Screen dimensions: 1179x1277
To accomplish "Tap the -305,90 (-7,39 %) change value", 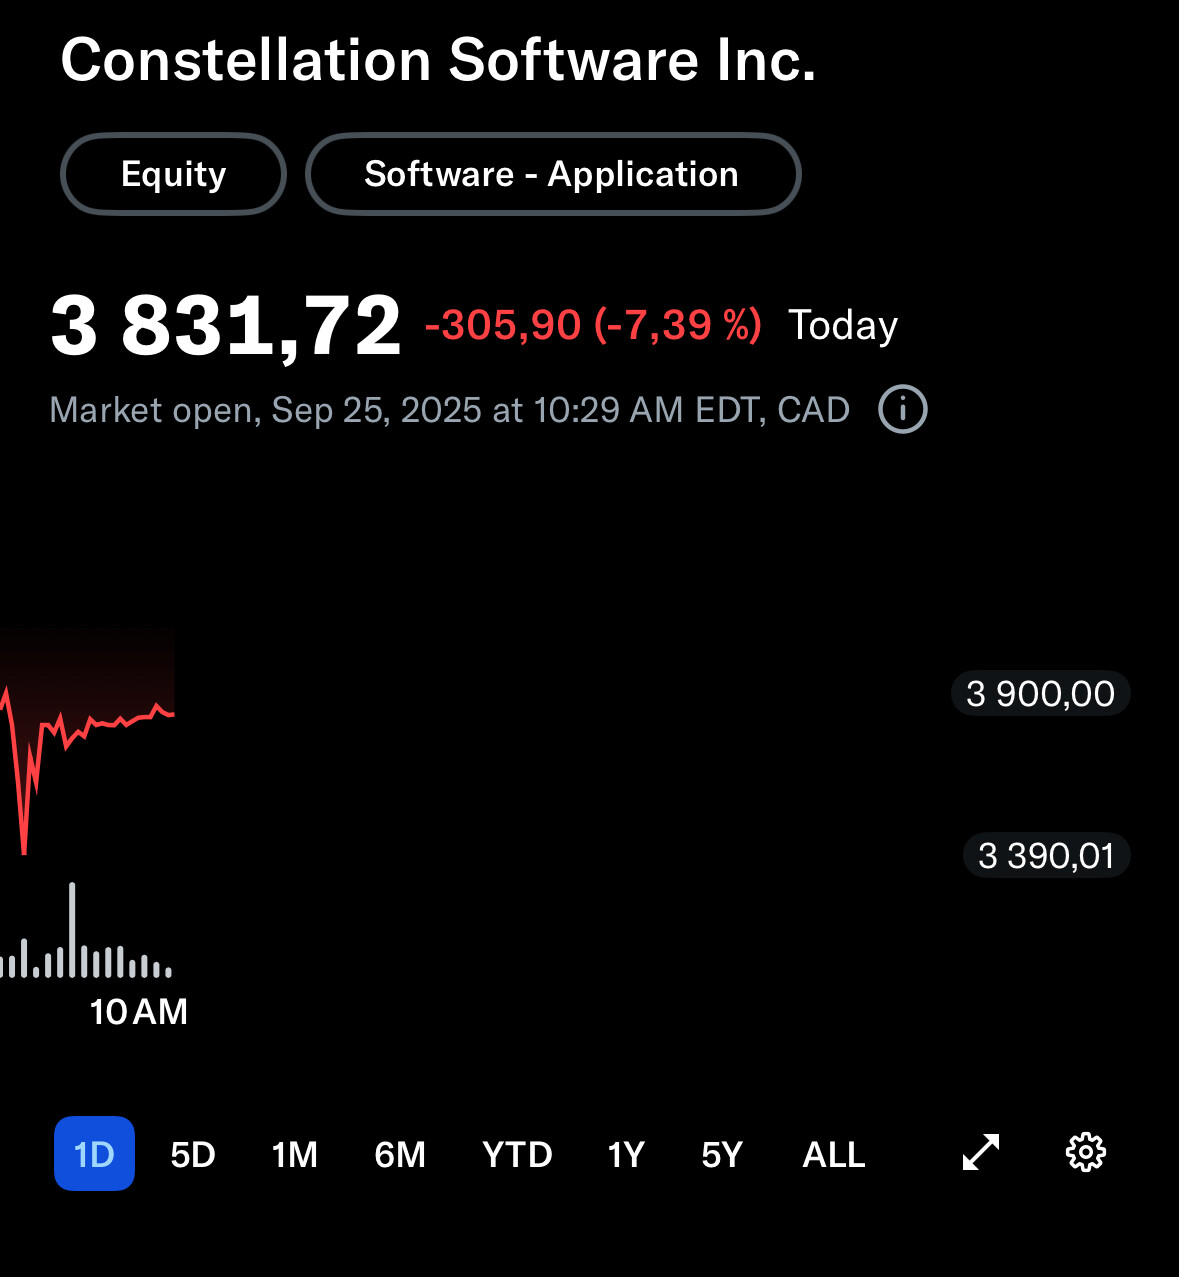I will 593,326.
